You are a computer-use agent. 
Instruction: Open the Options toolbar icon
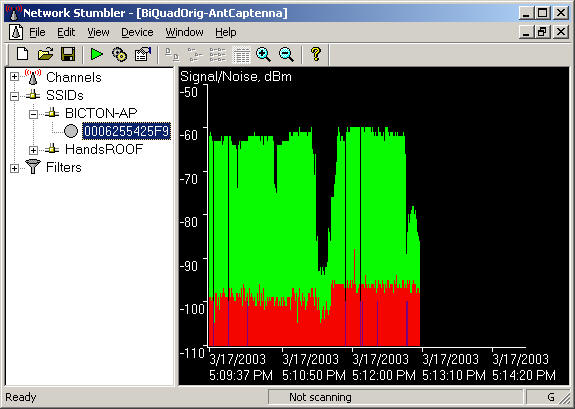pos(143,54)
